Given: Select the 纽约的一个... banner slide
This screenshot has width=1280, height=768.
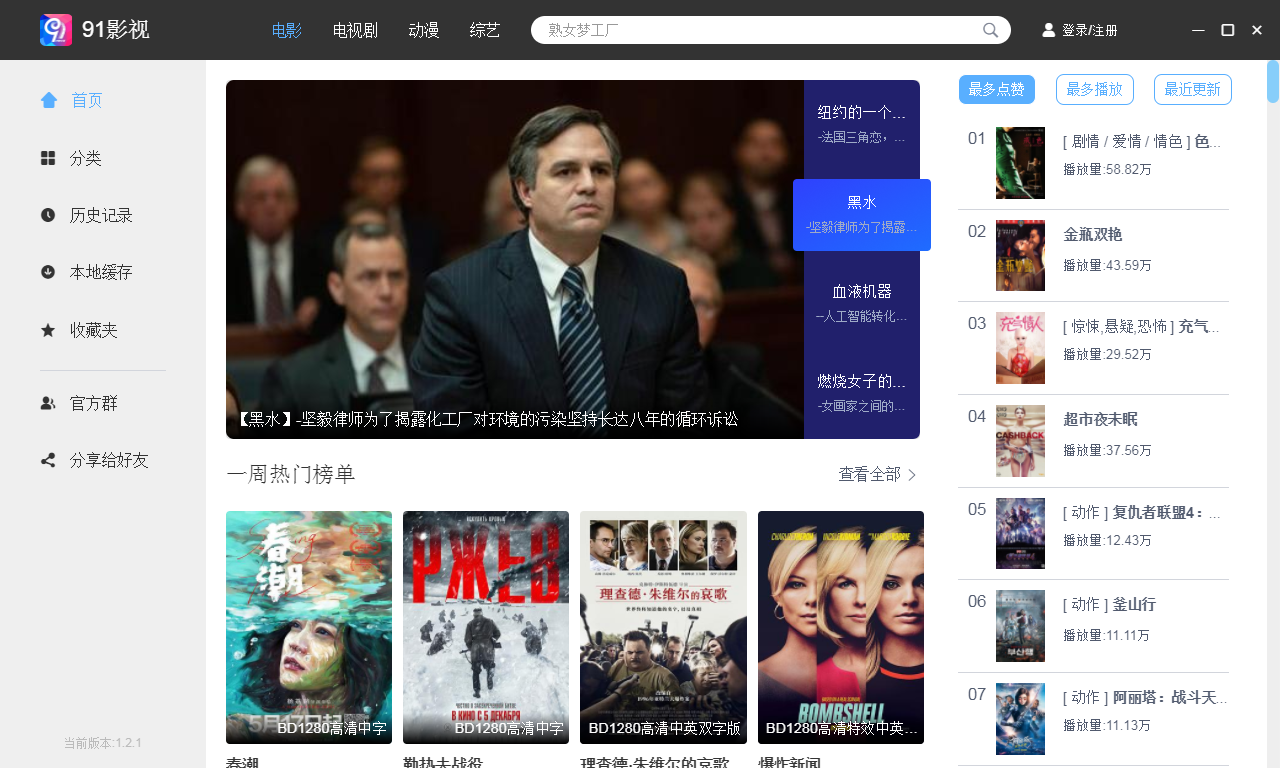Looking at the screenshot, I should click(x=862, y=124).
